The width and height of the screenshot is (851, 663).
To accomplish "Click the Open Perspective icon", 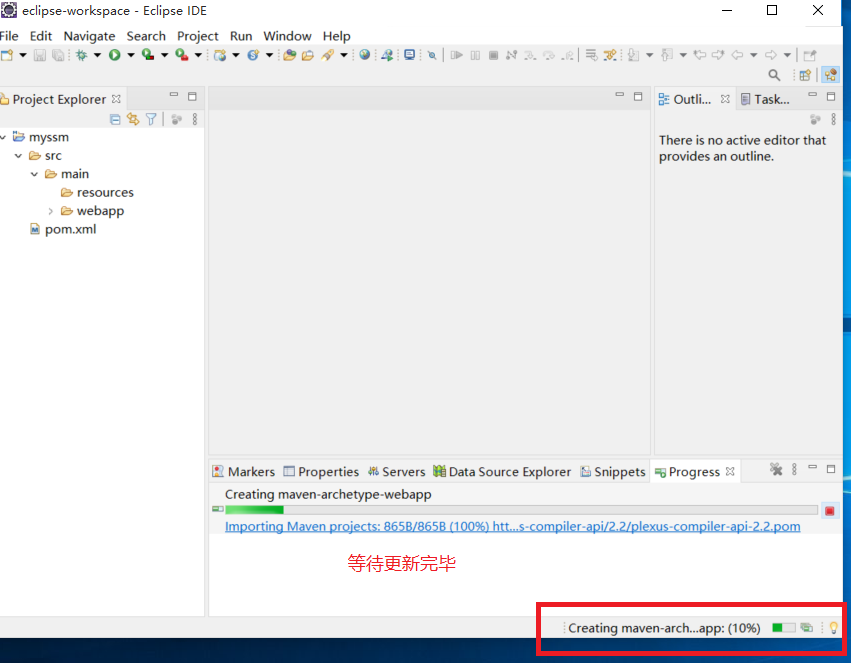I will click(x=805, y=75).
